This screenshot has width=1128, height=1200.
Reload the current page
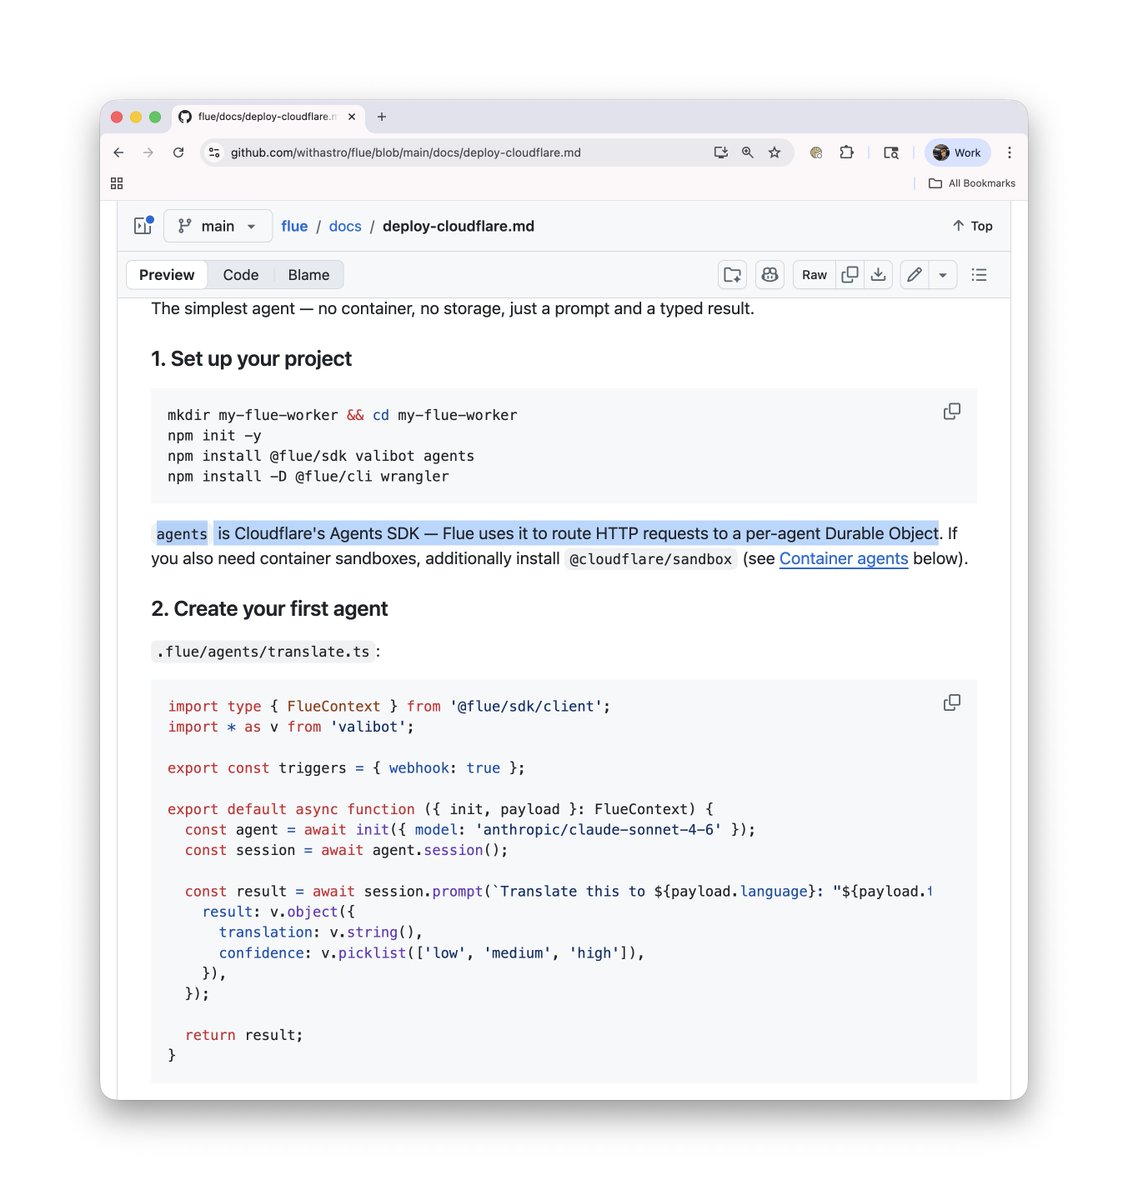(x=178, y=153)
